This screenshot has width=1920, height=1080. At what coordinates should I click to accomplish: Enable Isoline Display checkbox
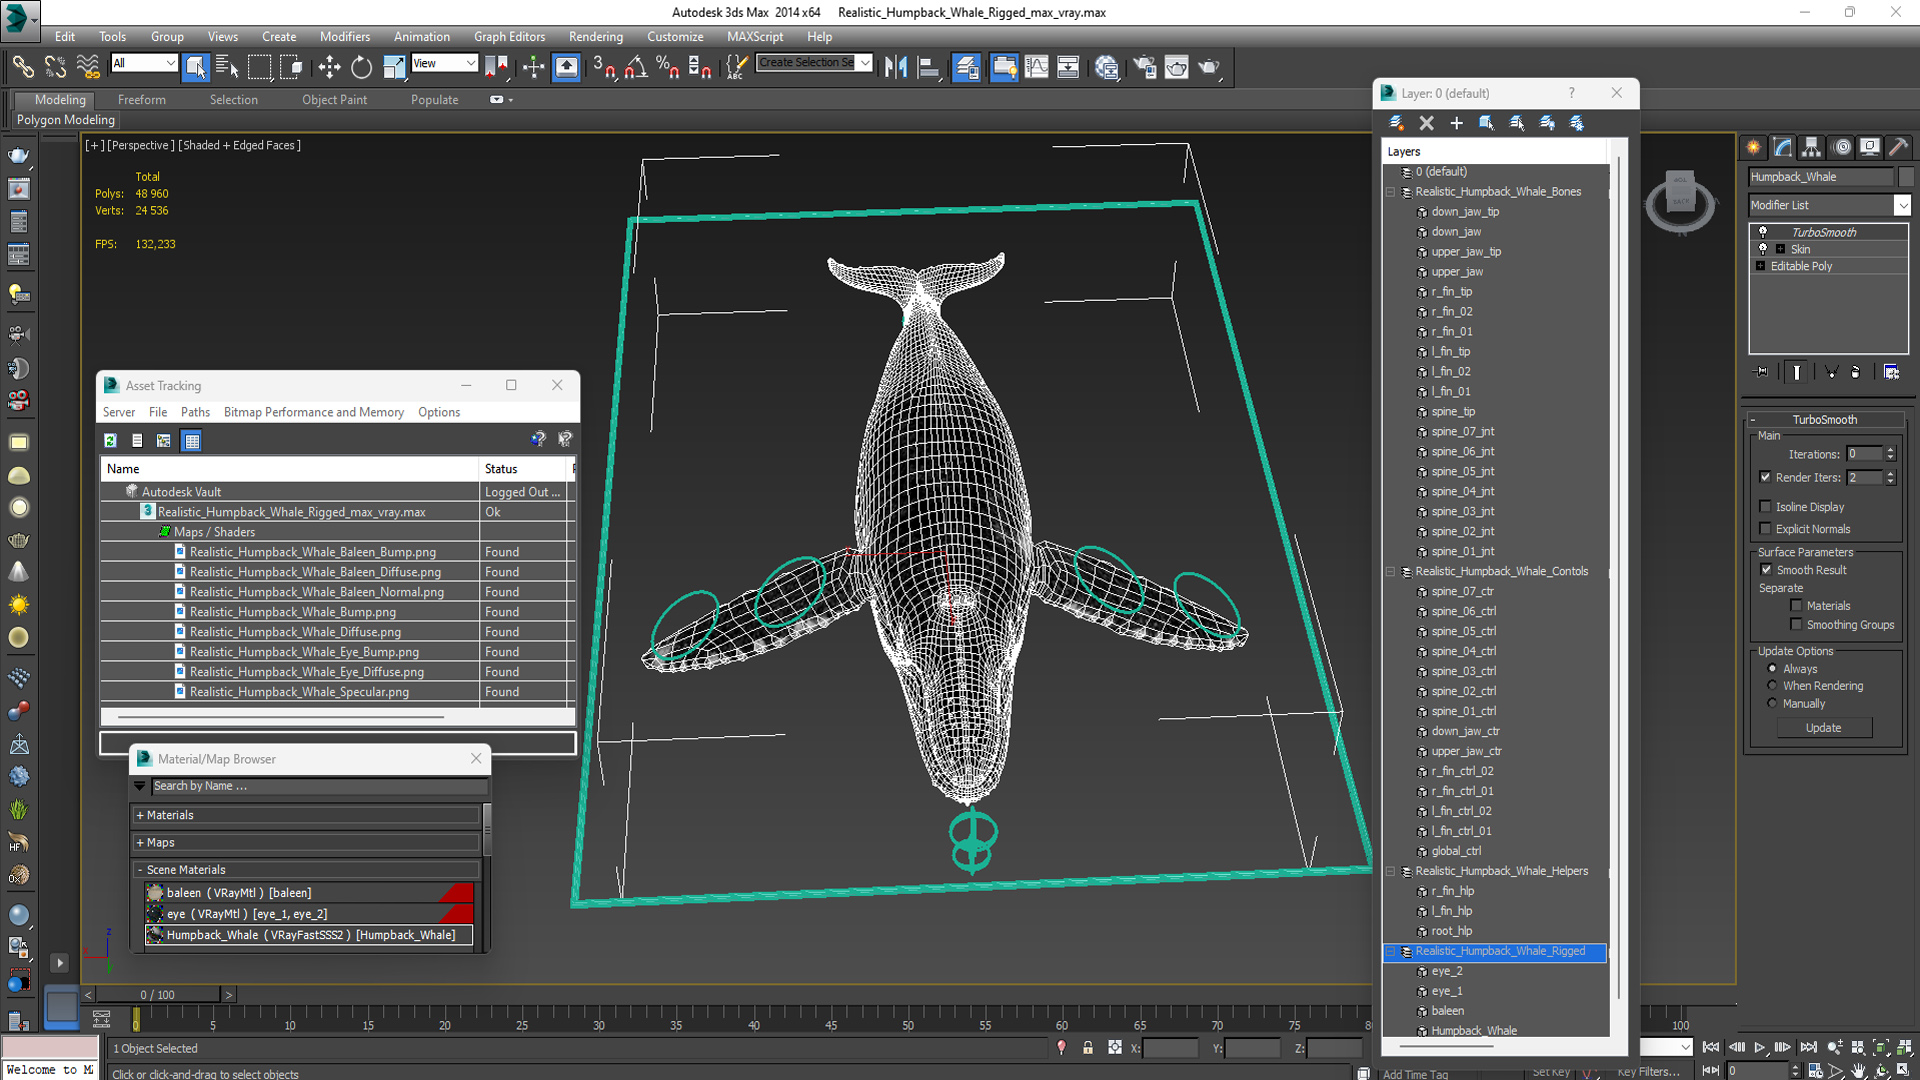1765,507
